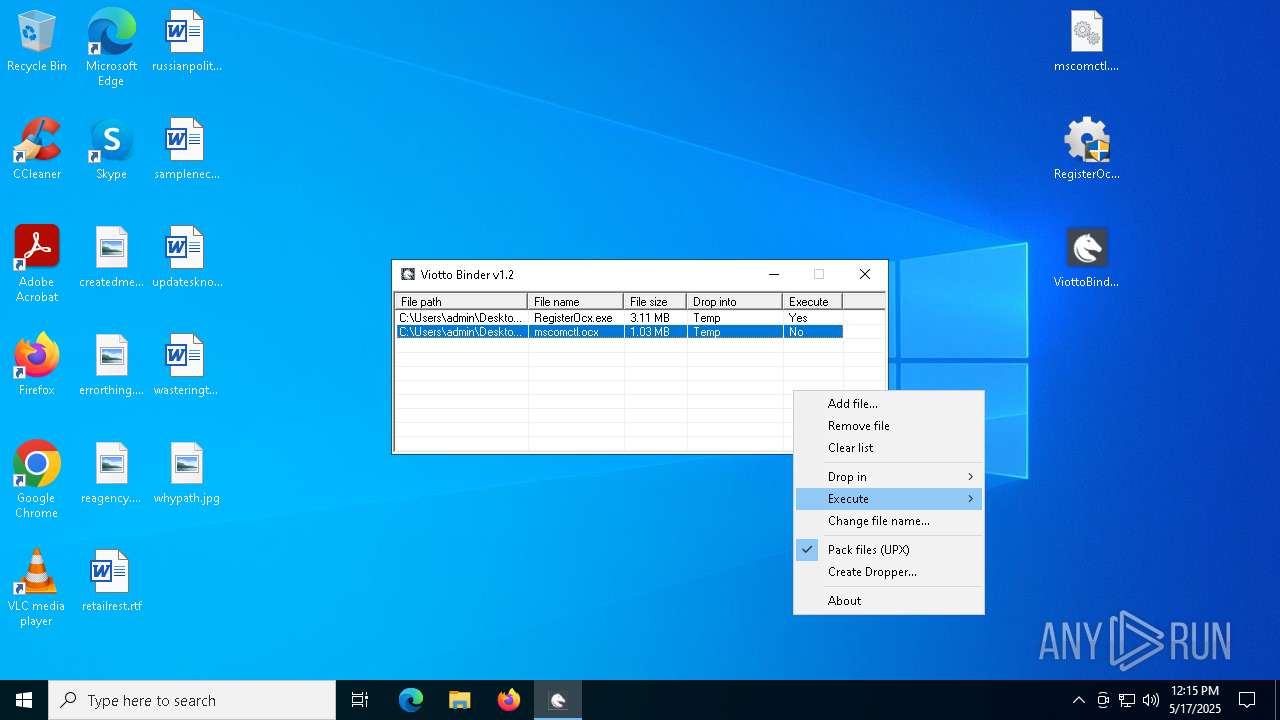Open CCleaner desktop shortcut
The width and height of the screenshot is (1280, 720).
click(37, 150)
